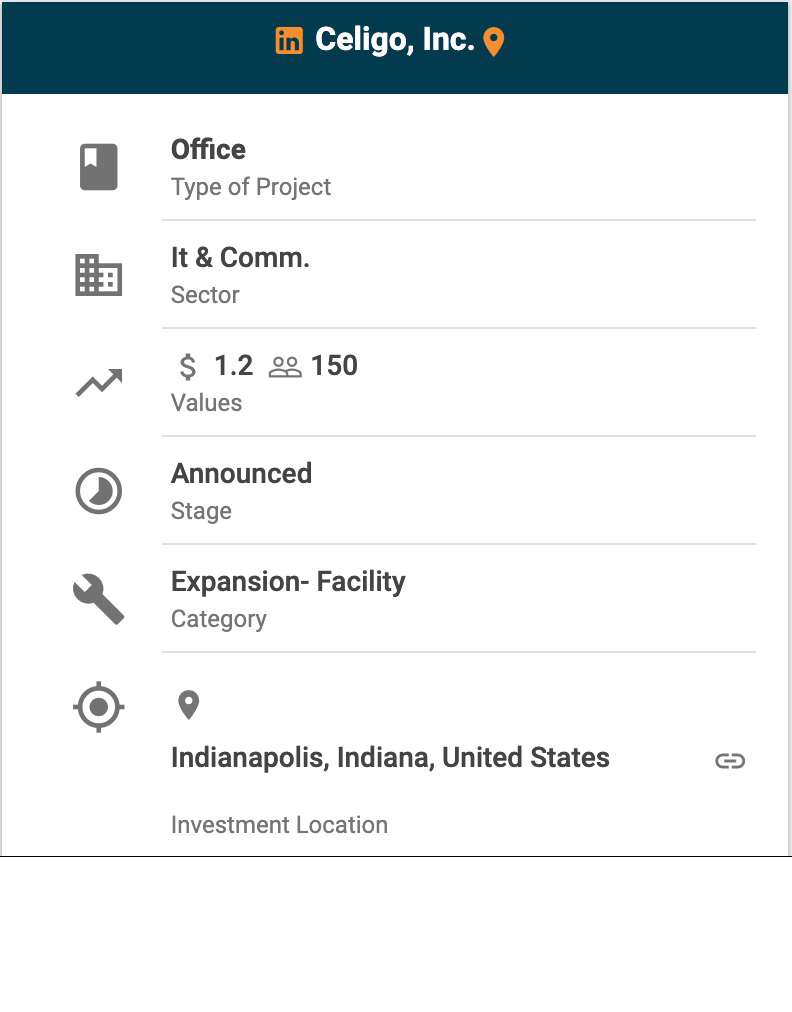This screenshot has height=1012, width=792.
Task: Select the Expansion- Facility category entry
Action: click(288, 582)
